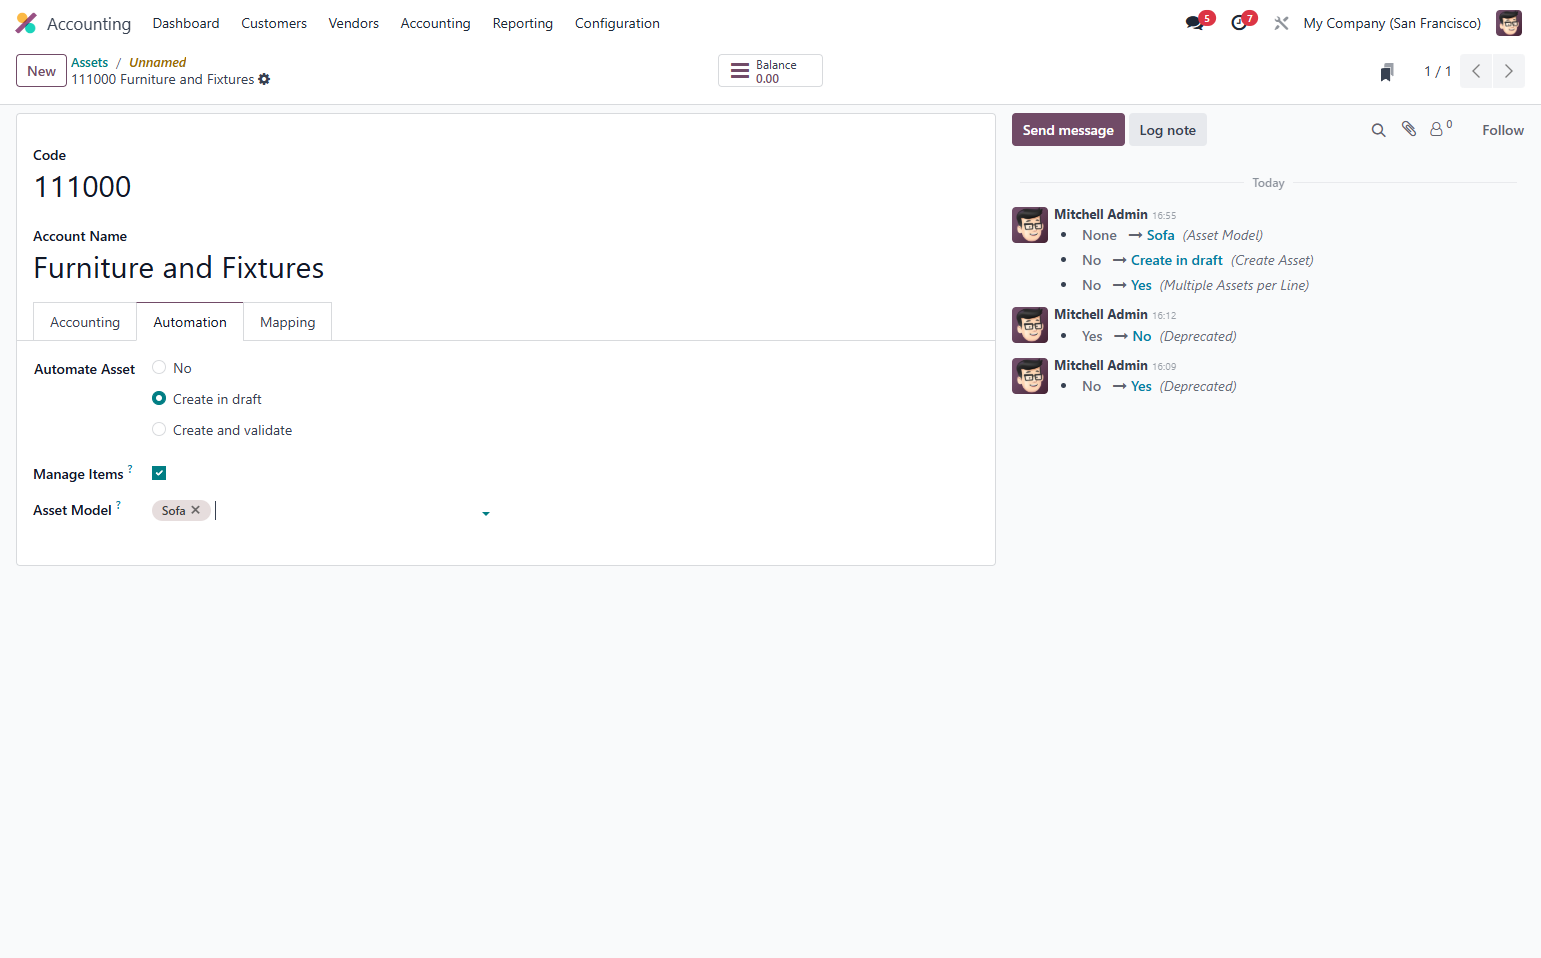Switch to the Accounting form tab
1541x958 pixels.
pos(85,322)
